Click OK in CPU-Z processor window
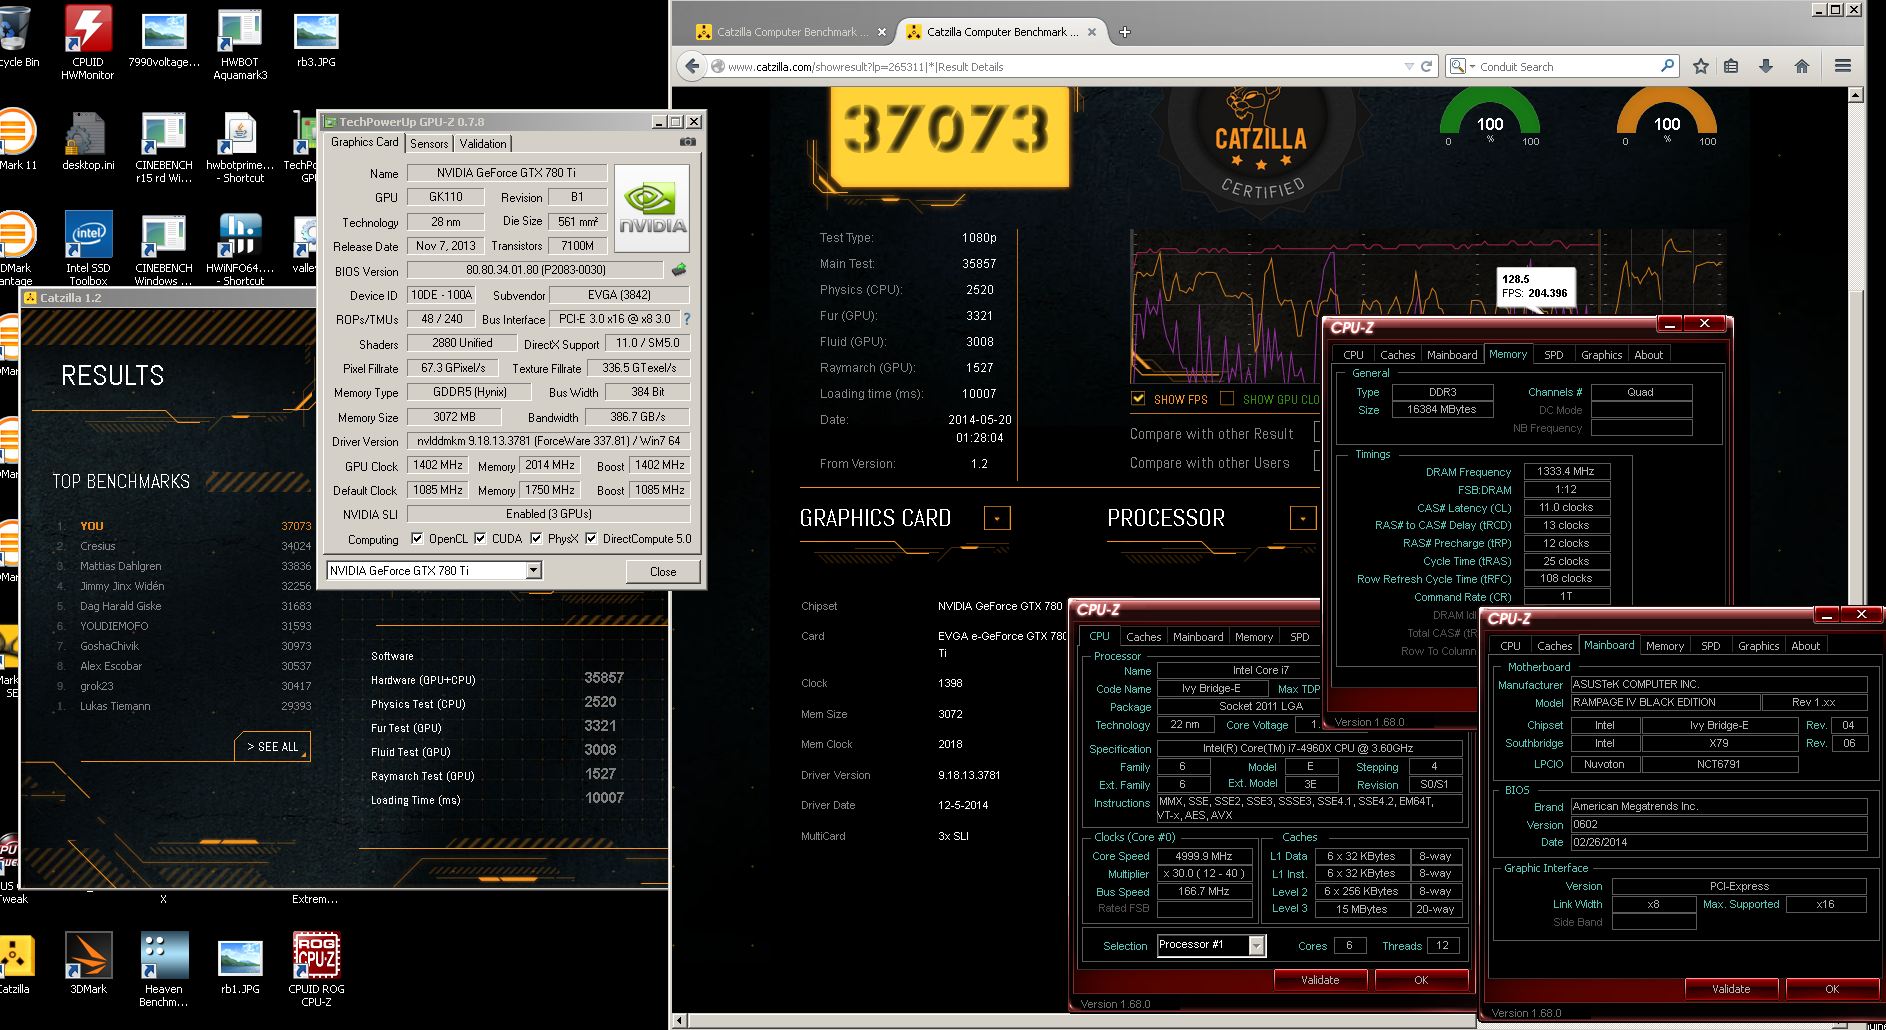 click(1421, 980)
